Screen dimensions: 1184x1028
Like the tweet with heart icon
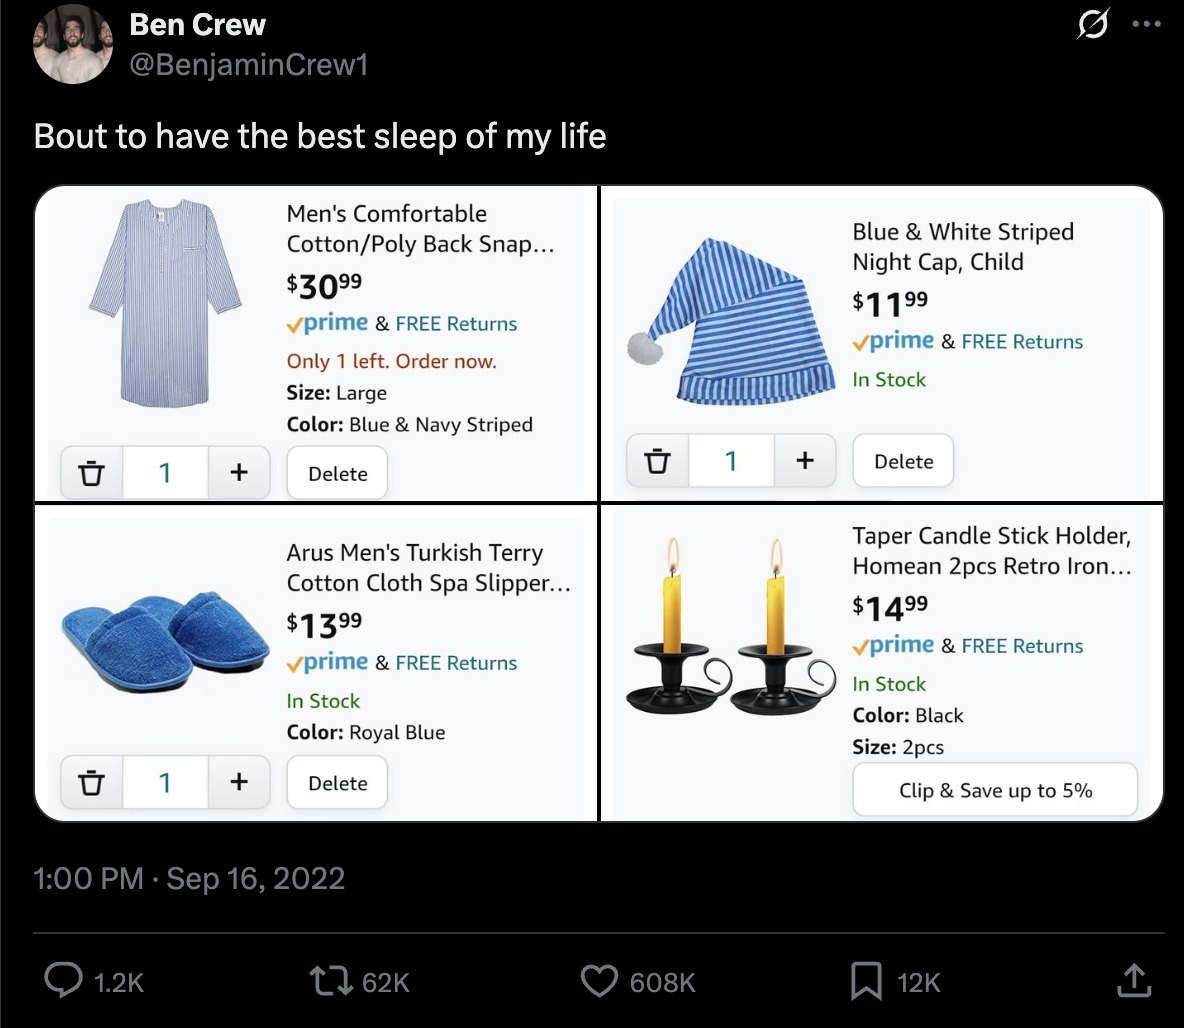[x=599, y=980]
